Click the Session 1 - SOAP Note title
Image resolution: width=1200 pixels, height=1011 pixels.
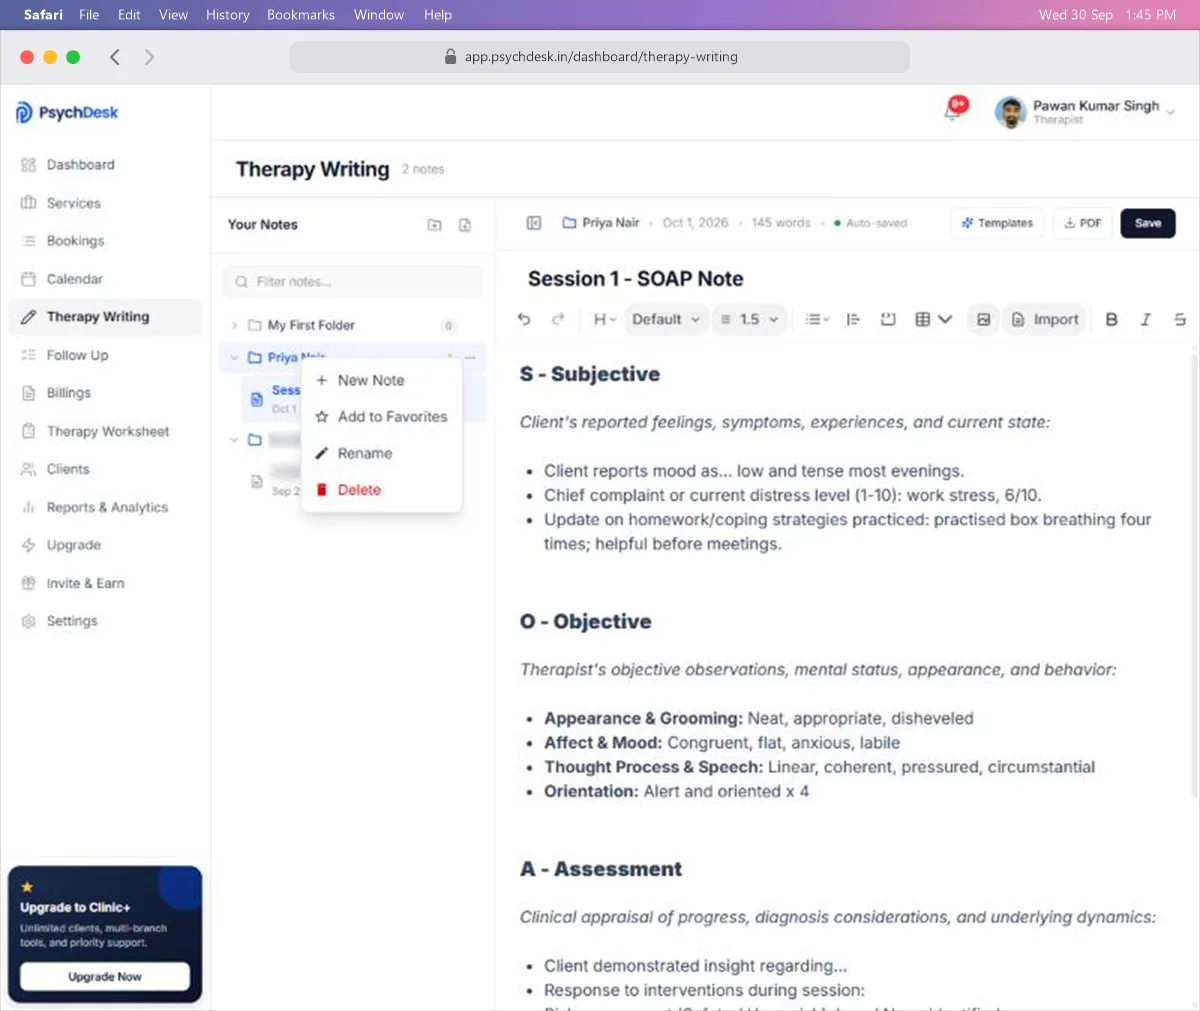point(635,279)
